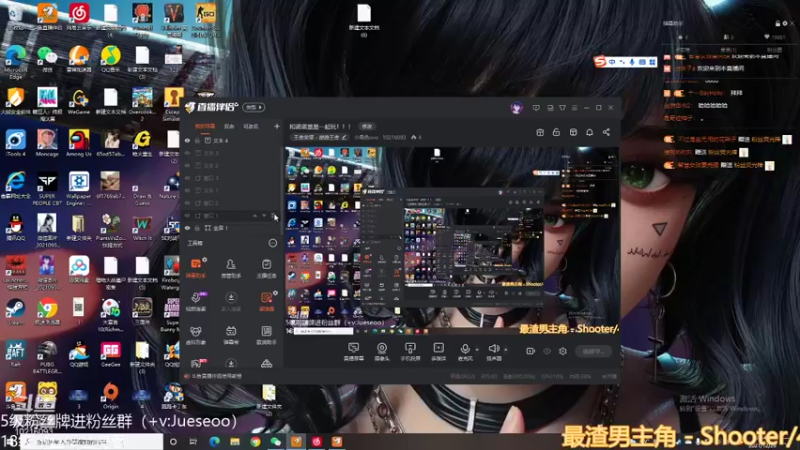Add a new scene with plus button

tap(277, 127)
